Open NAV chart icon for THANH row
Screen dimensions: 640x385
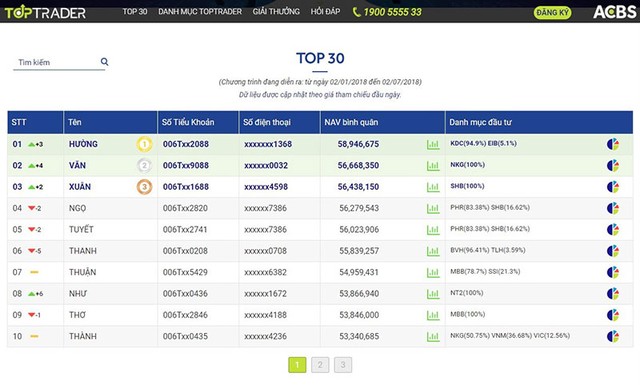tap(433, 251)
